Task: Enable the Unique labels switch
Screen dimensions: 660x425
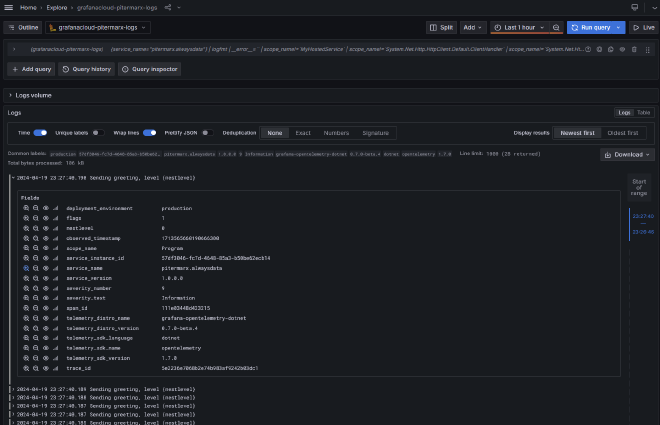Action: [97, 132]
